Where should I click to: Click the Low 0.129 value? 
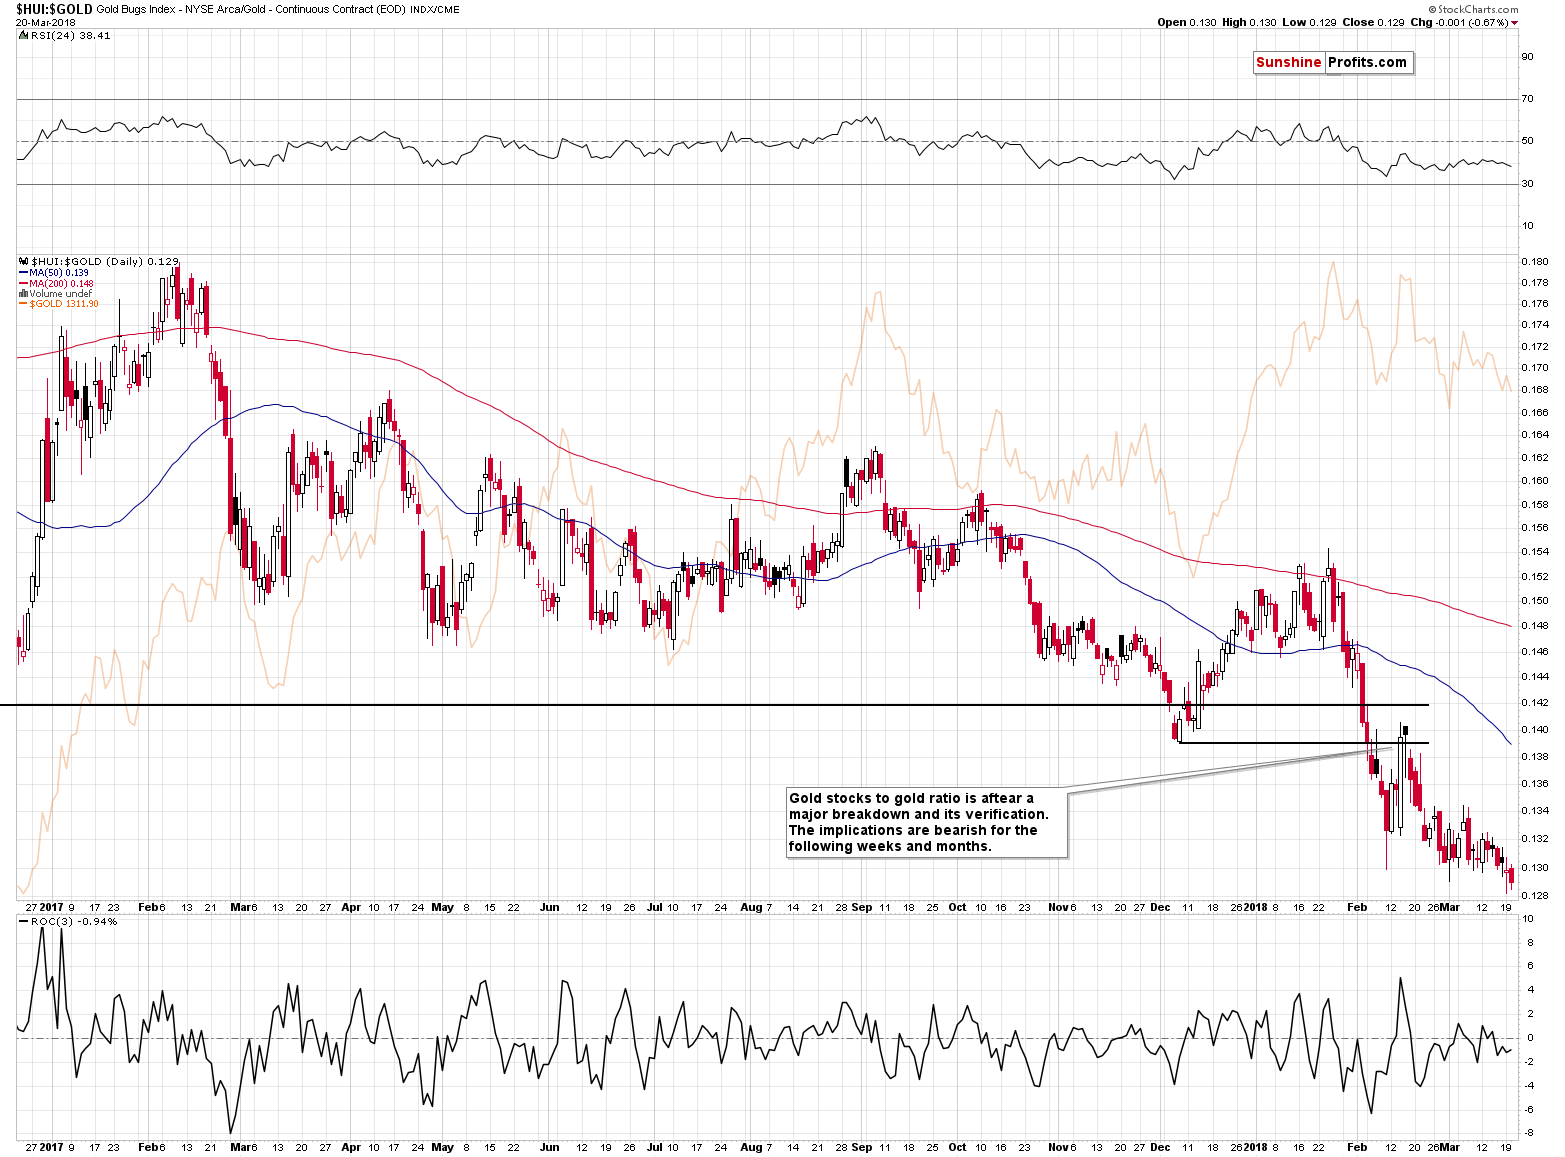tap(1309, 23)
